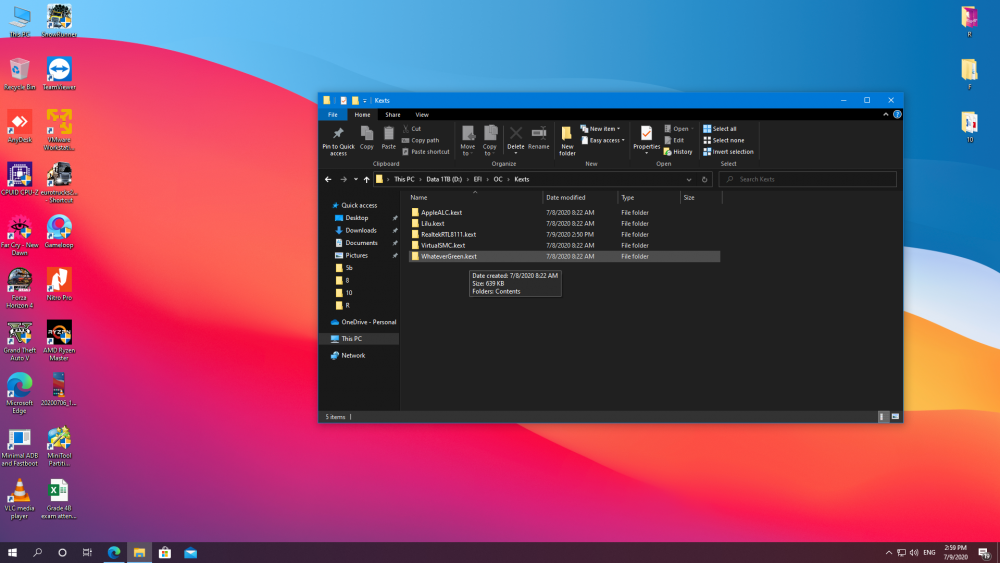Image resolution: width=1000 pixels, height=563 pixels.
Task: Click Pin to Quick access in ribbon
Action: pyautogui.click(x=338, y=141)
